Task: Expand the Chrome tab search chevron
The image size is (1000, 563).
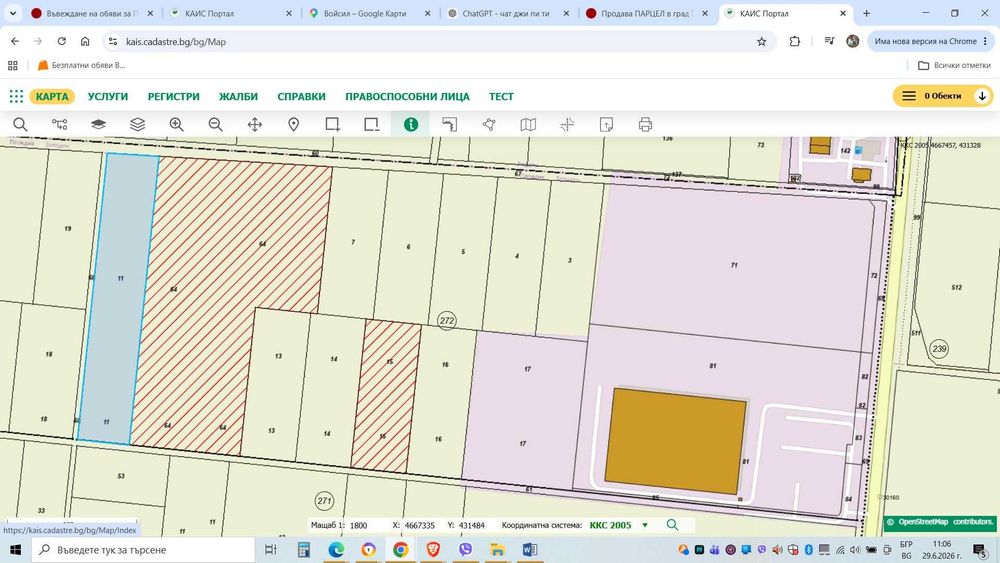Action: (x=13, y=13)
